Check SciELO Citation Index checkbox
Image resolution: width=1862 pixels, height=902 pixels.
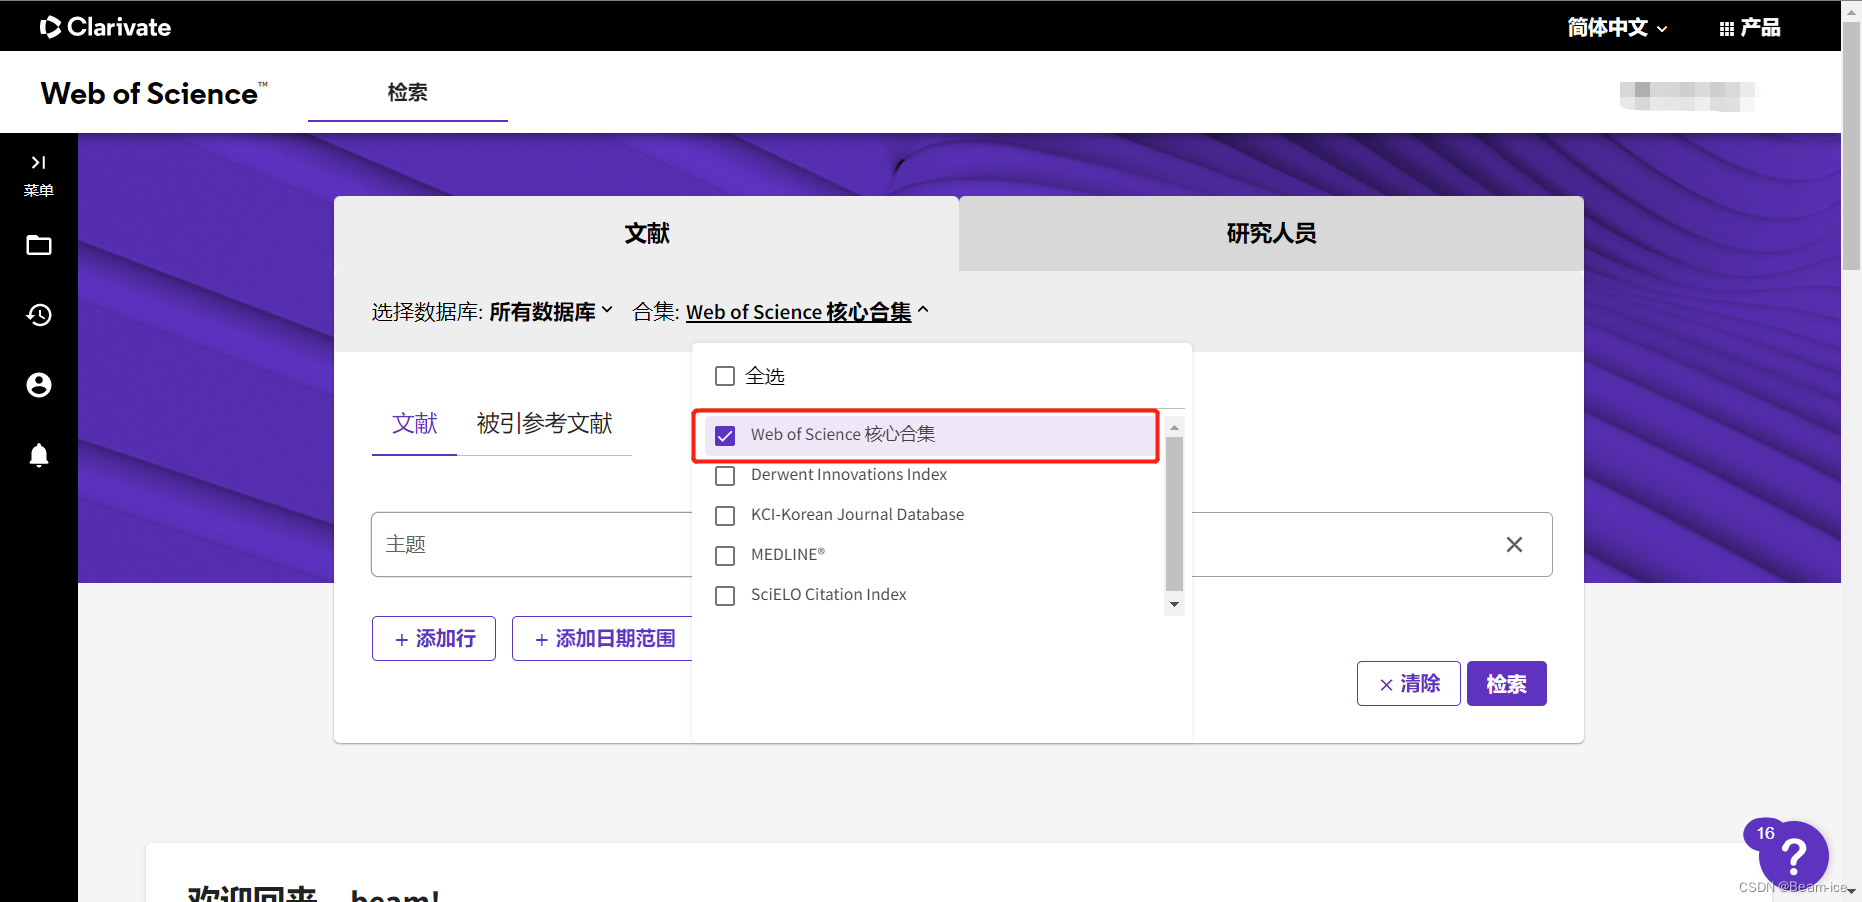[725, 595]
